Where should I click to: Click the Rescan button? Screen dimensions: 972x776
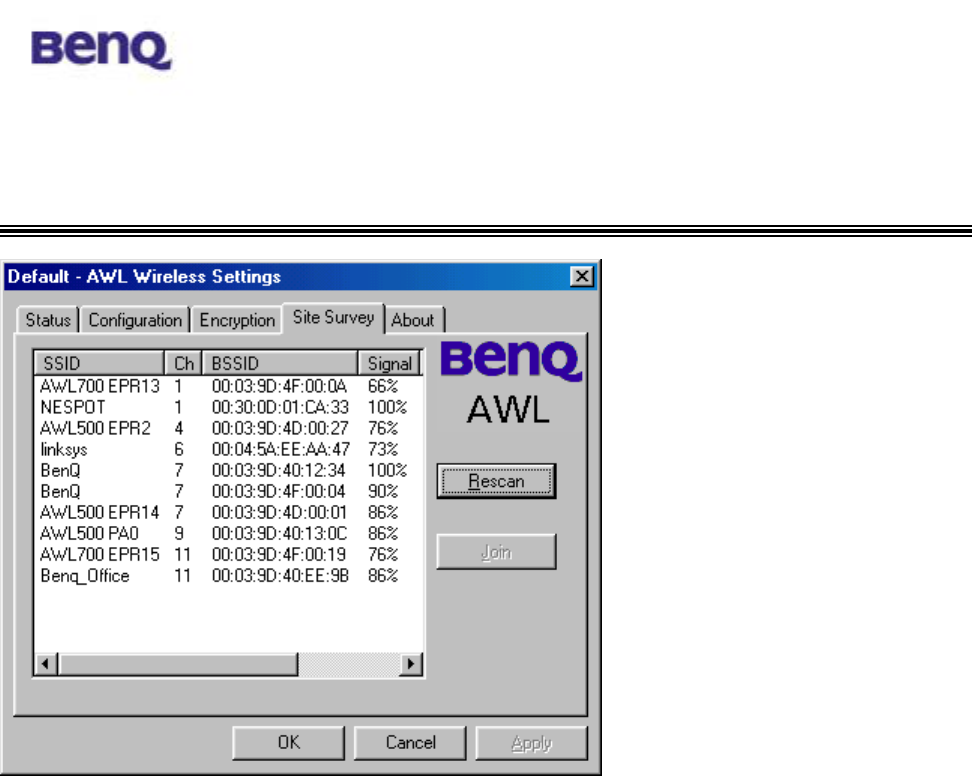click(x=496, y=481)
